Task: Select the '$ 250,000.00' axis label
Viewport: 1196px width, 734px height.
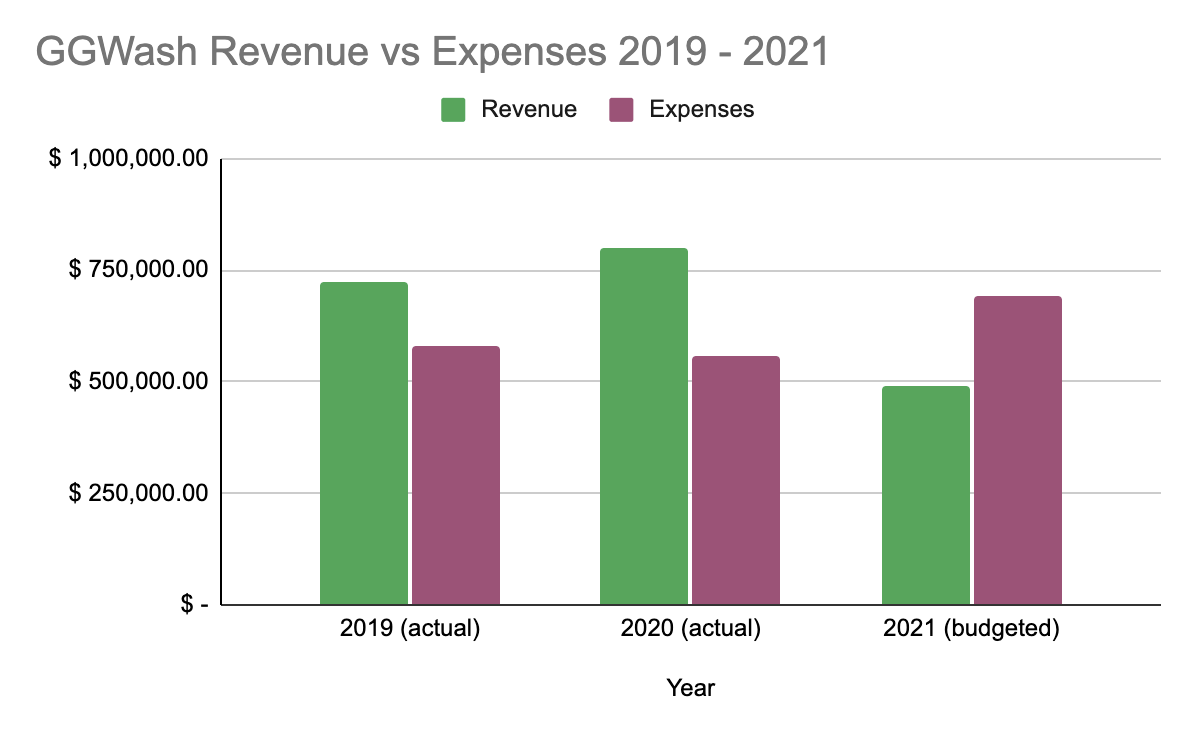Action: [139, 493]
